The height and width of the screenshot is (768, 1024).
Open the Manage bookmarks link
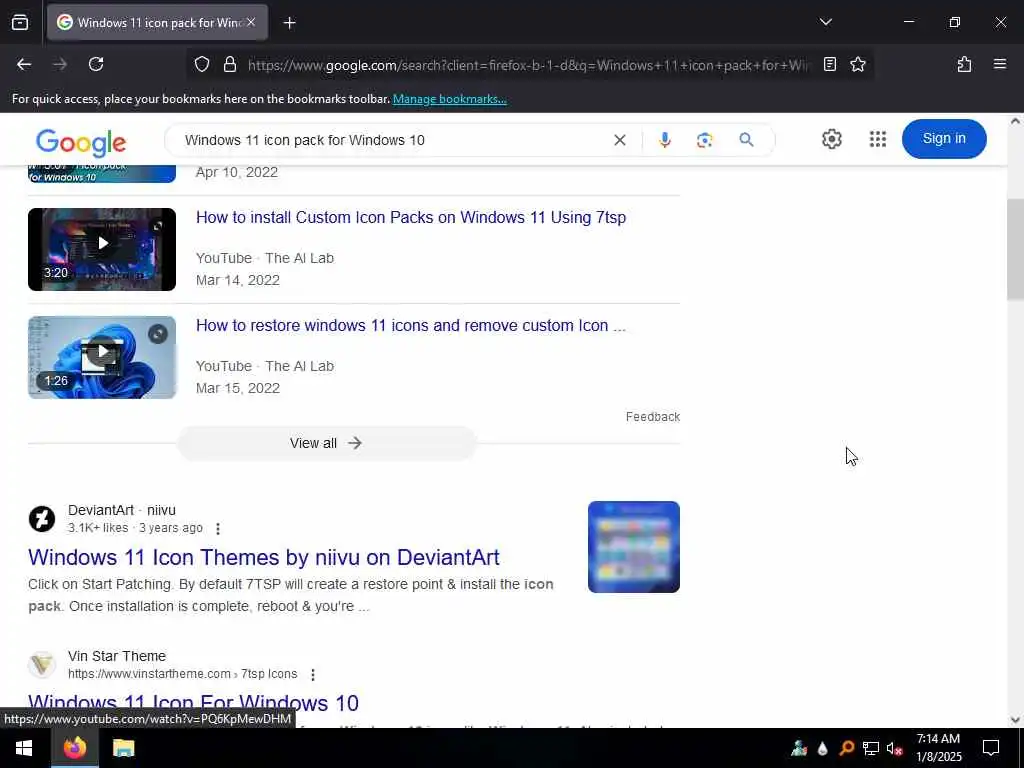(449, 99)
